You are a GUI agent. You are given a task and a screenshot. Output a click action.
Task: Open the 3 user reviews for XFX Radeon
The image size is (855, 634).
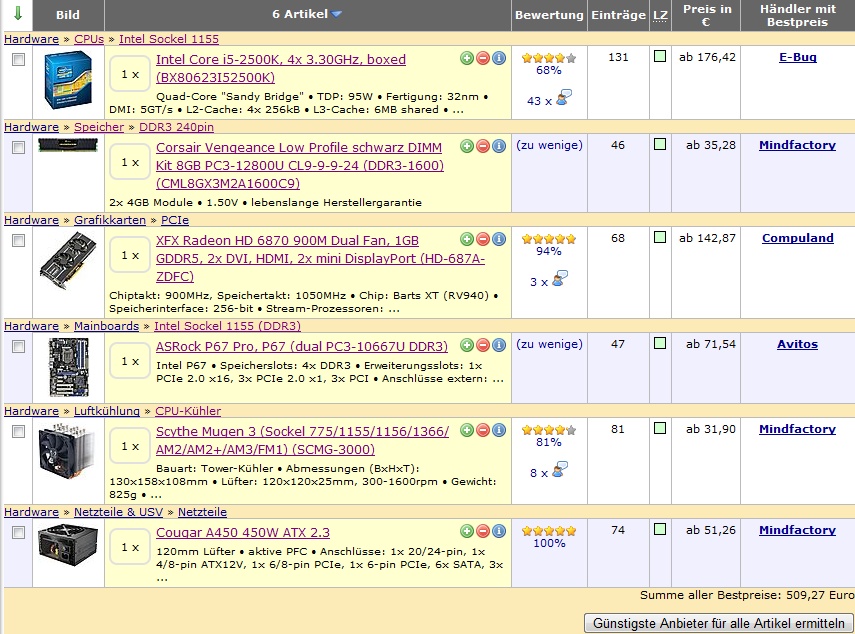click(549, 280)
